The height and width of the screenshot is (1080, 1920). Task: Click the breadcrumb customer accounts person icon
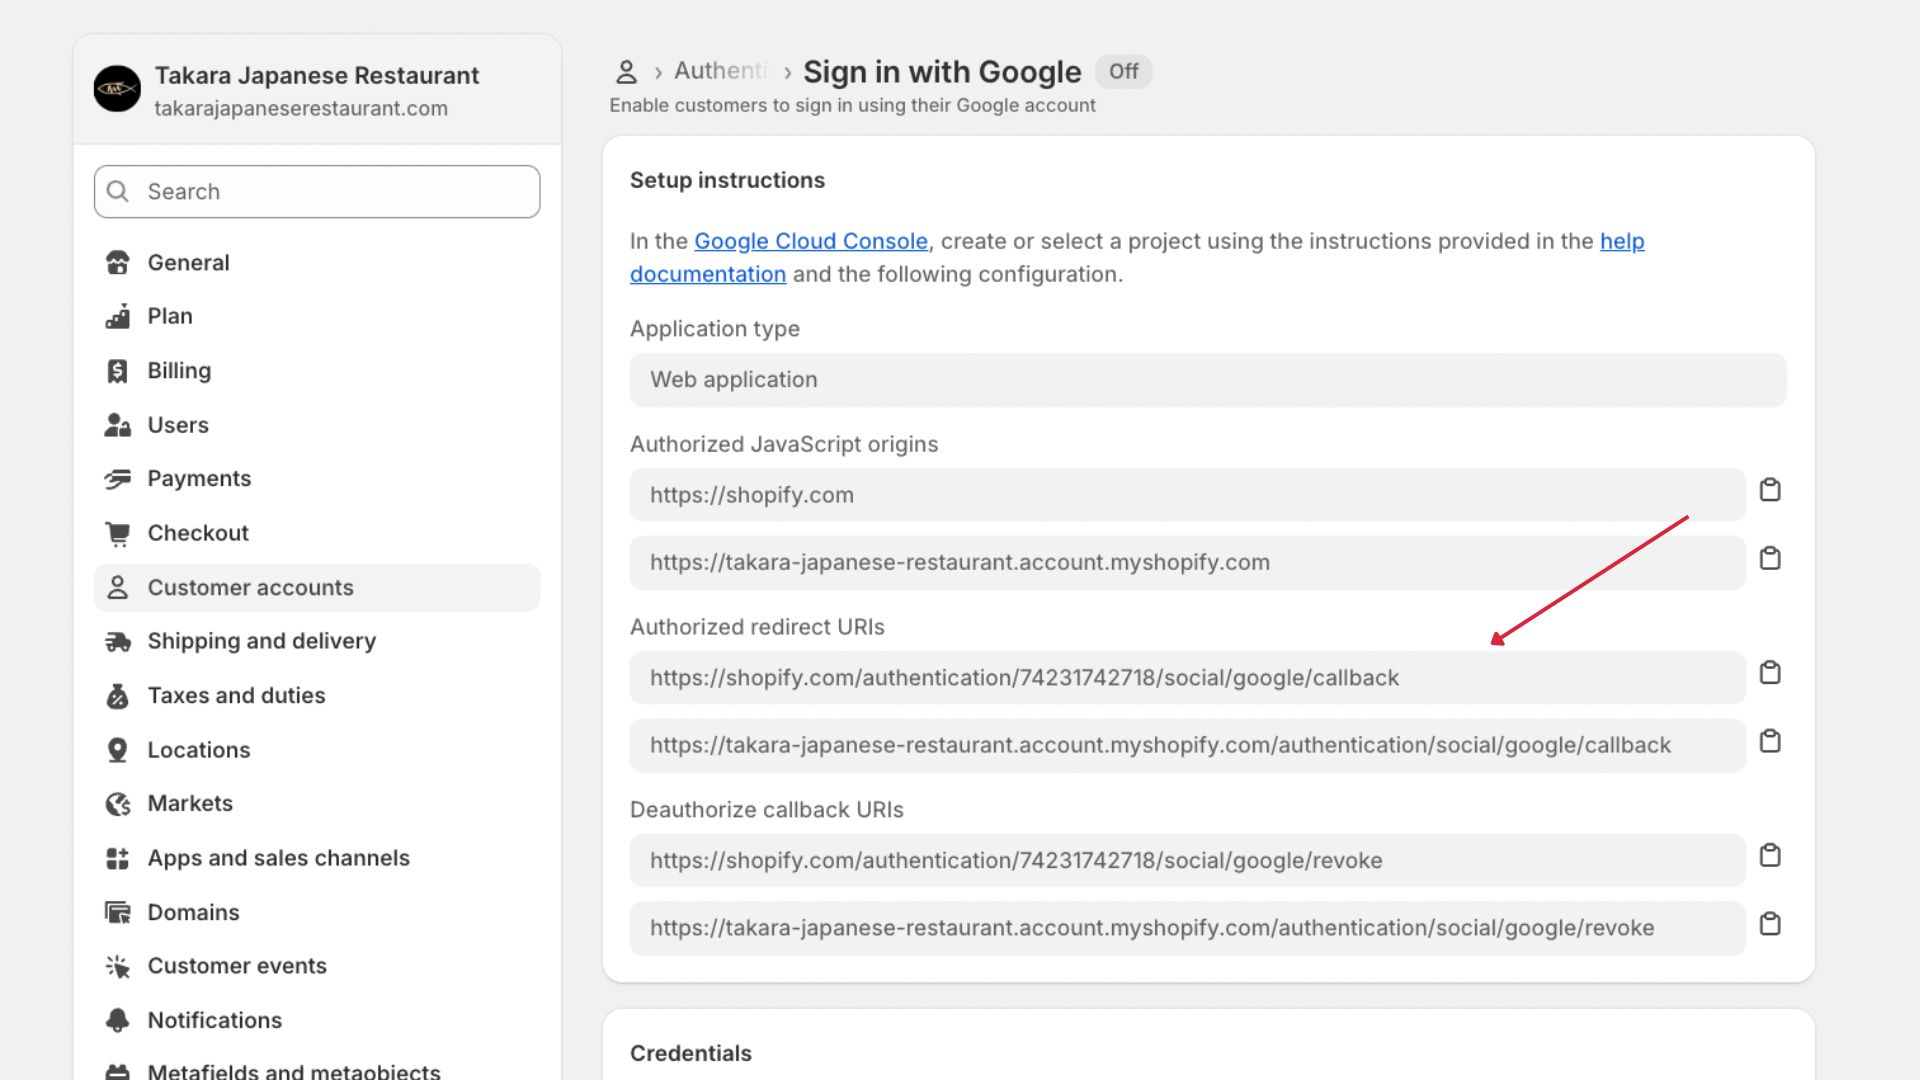click(x=626, y=72)
